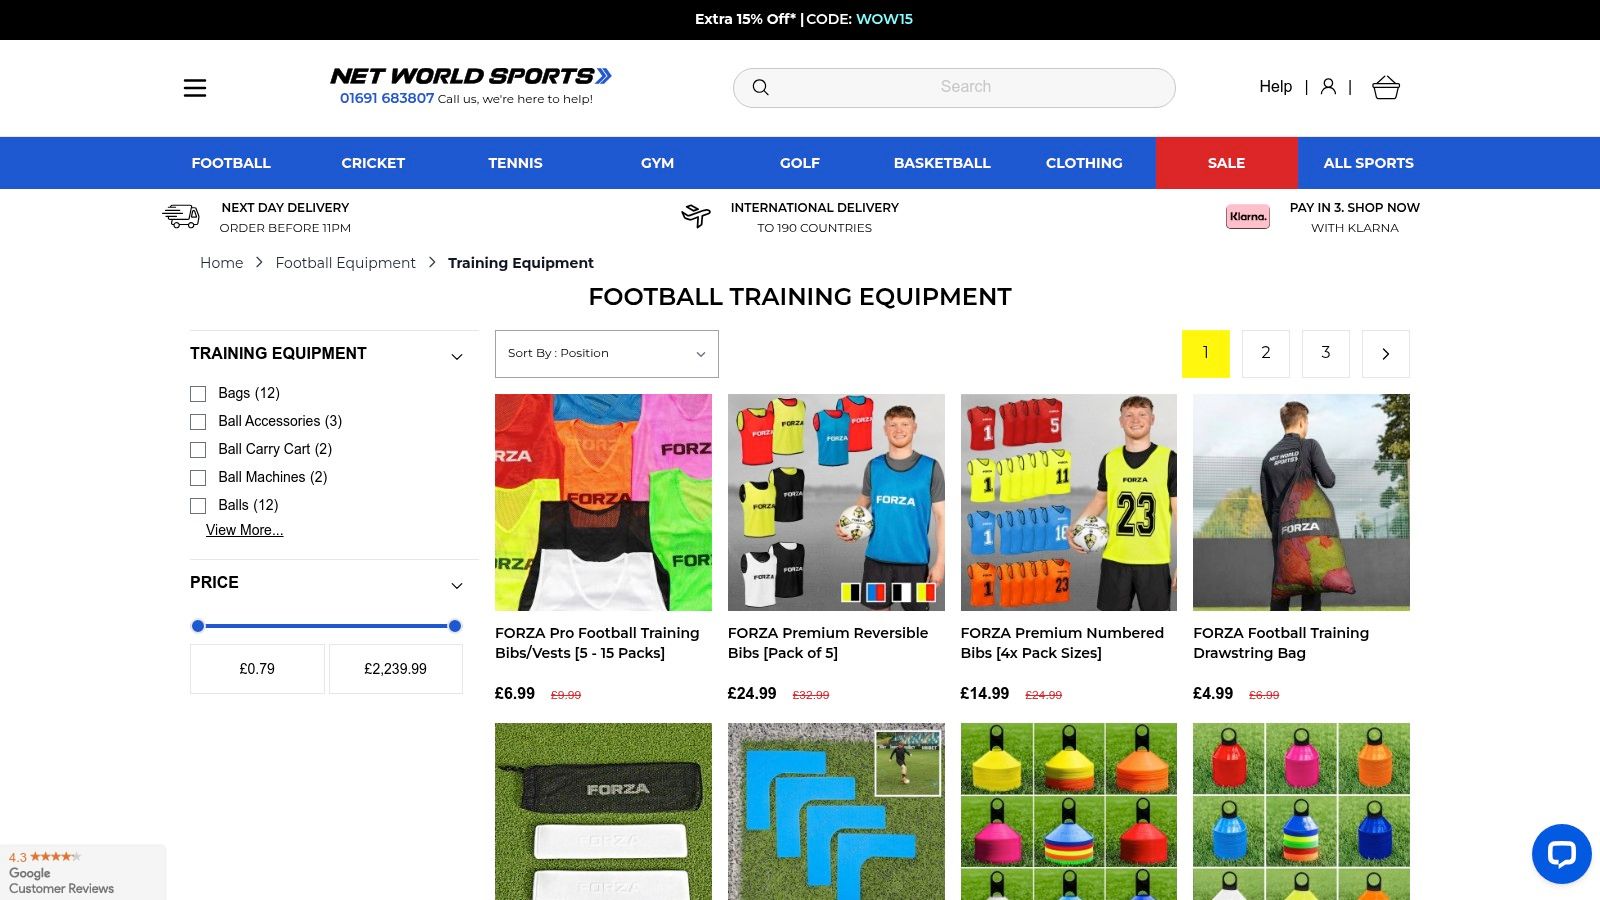Open the Clothing menu
Viewport: 1600px width, 900px height.
pyautogui.click(x=1084, y=163)
